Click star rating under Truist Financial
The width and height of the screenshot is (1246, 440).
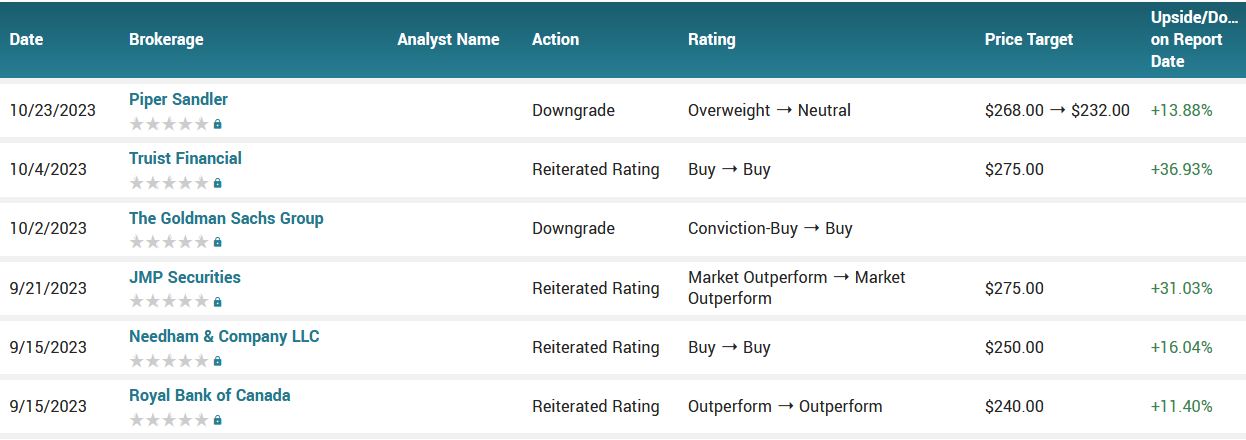[169, 184]
